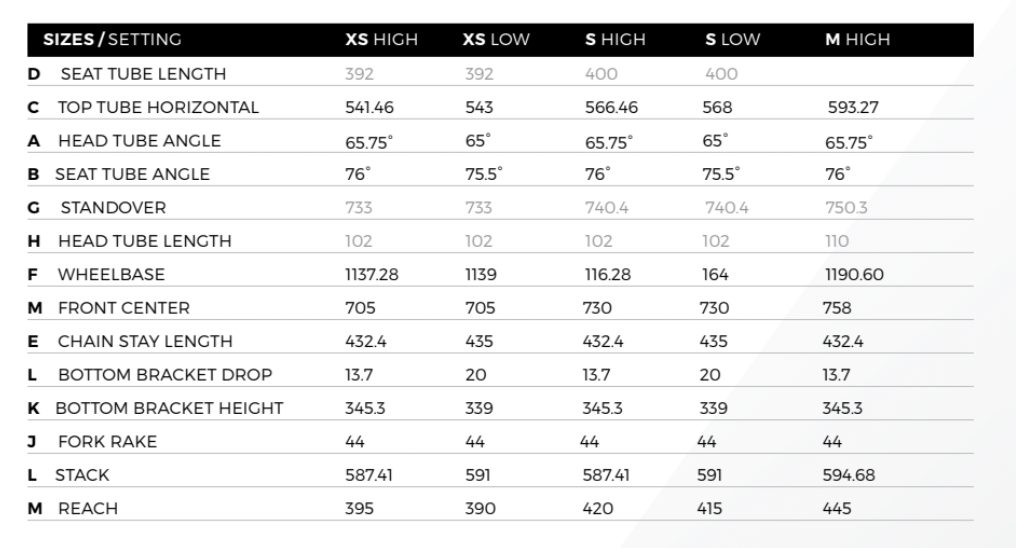Click the XS HIGH column header

pyautogui.click(x=381, y=40)
